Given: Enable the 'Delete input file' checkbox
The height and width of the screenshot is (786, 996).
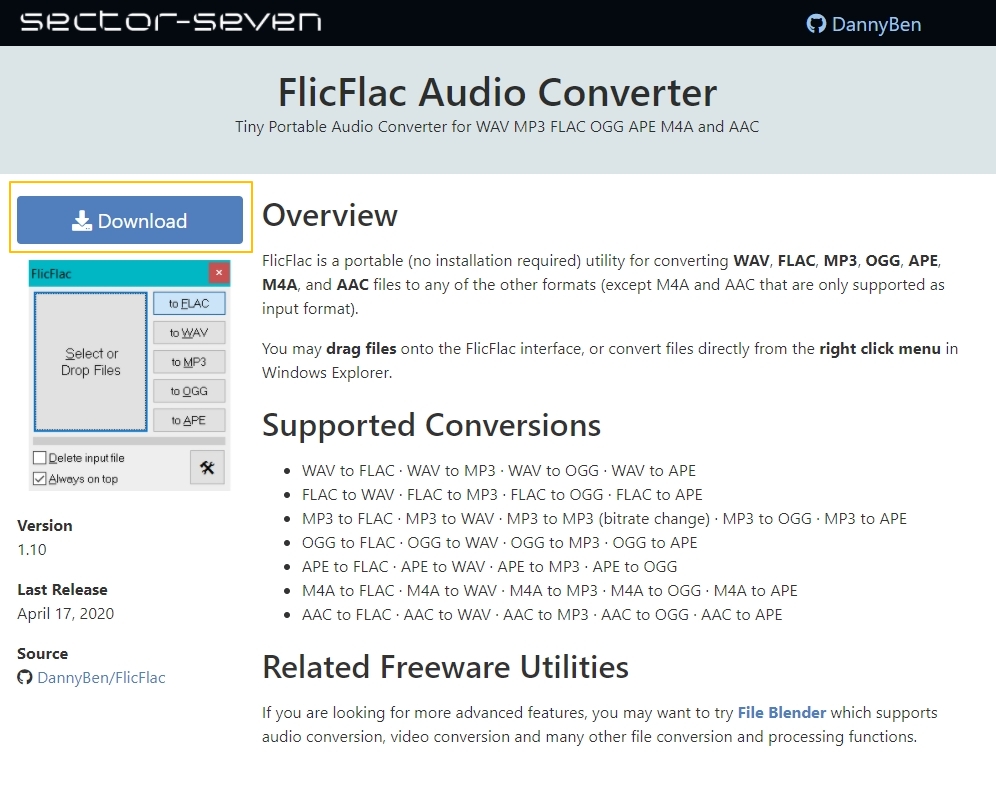Looking at the screenshot, I should [x=39, y=458].
